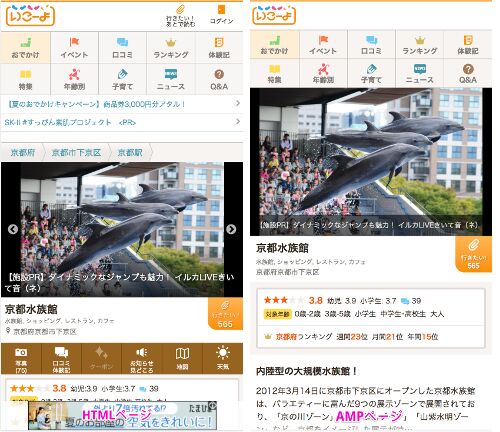
Task: Open 子育て in the AMP page menu
Action: point(371,74)
